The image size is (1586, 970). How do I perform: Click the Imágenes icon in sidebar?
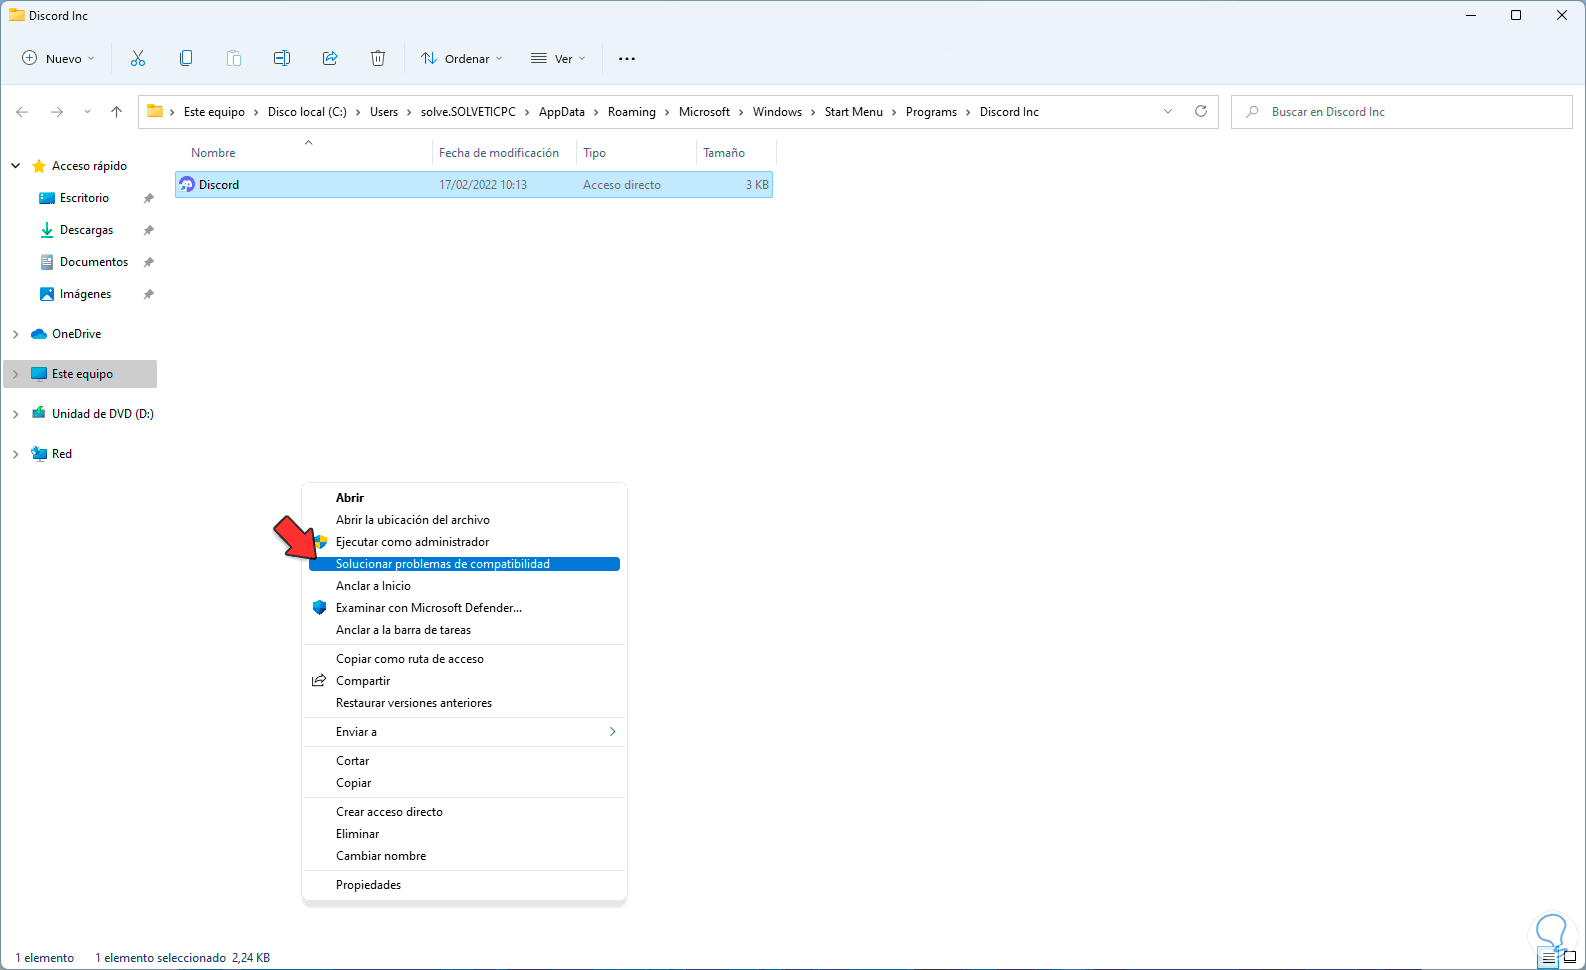(47, 294)
